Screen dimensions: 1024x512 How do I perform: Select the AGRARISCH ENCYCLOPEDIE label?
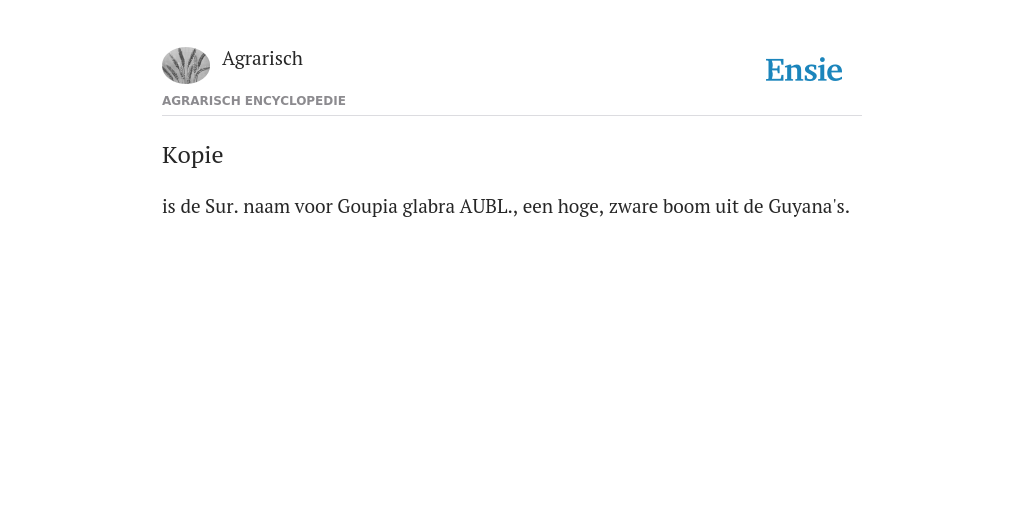[x=254, y=101]
